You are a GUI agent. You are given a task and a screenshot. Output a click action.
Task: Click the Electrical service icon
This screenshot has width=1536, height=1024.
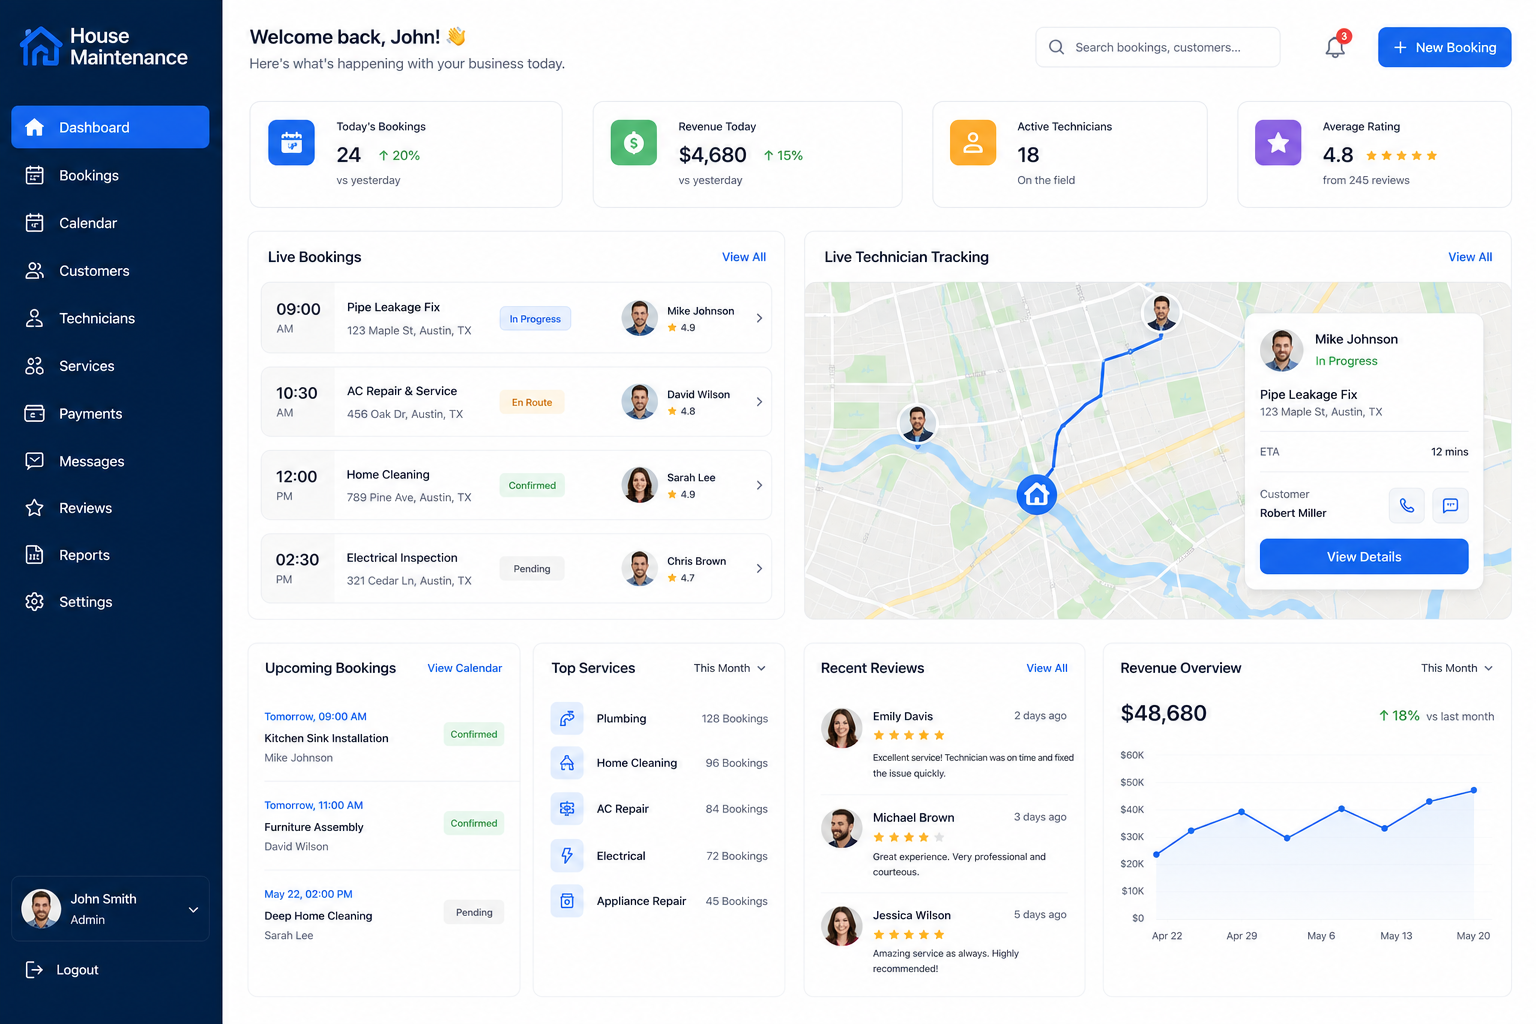point(567,855)
